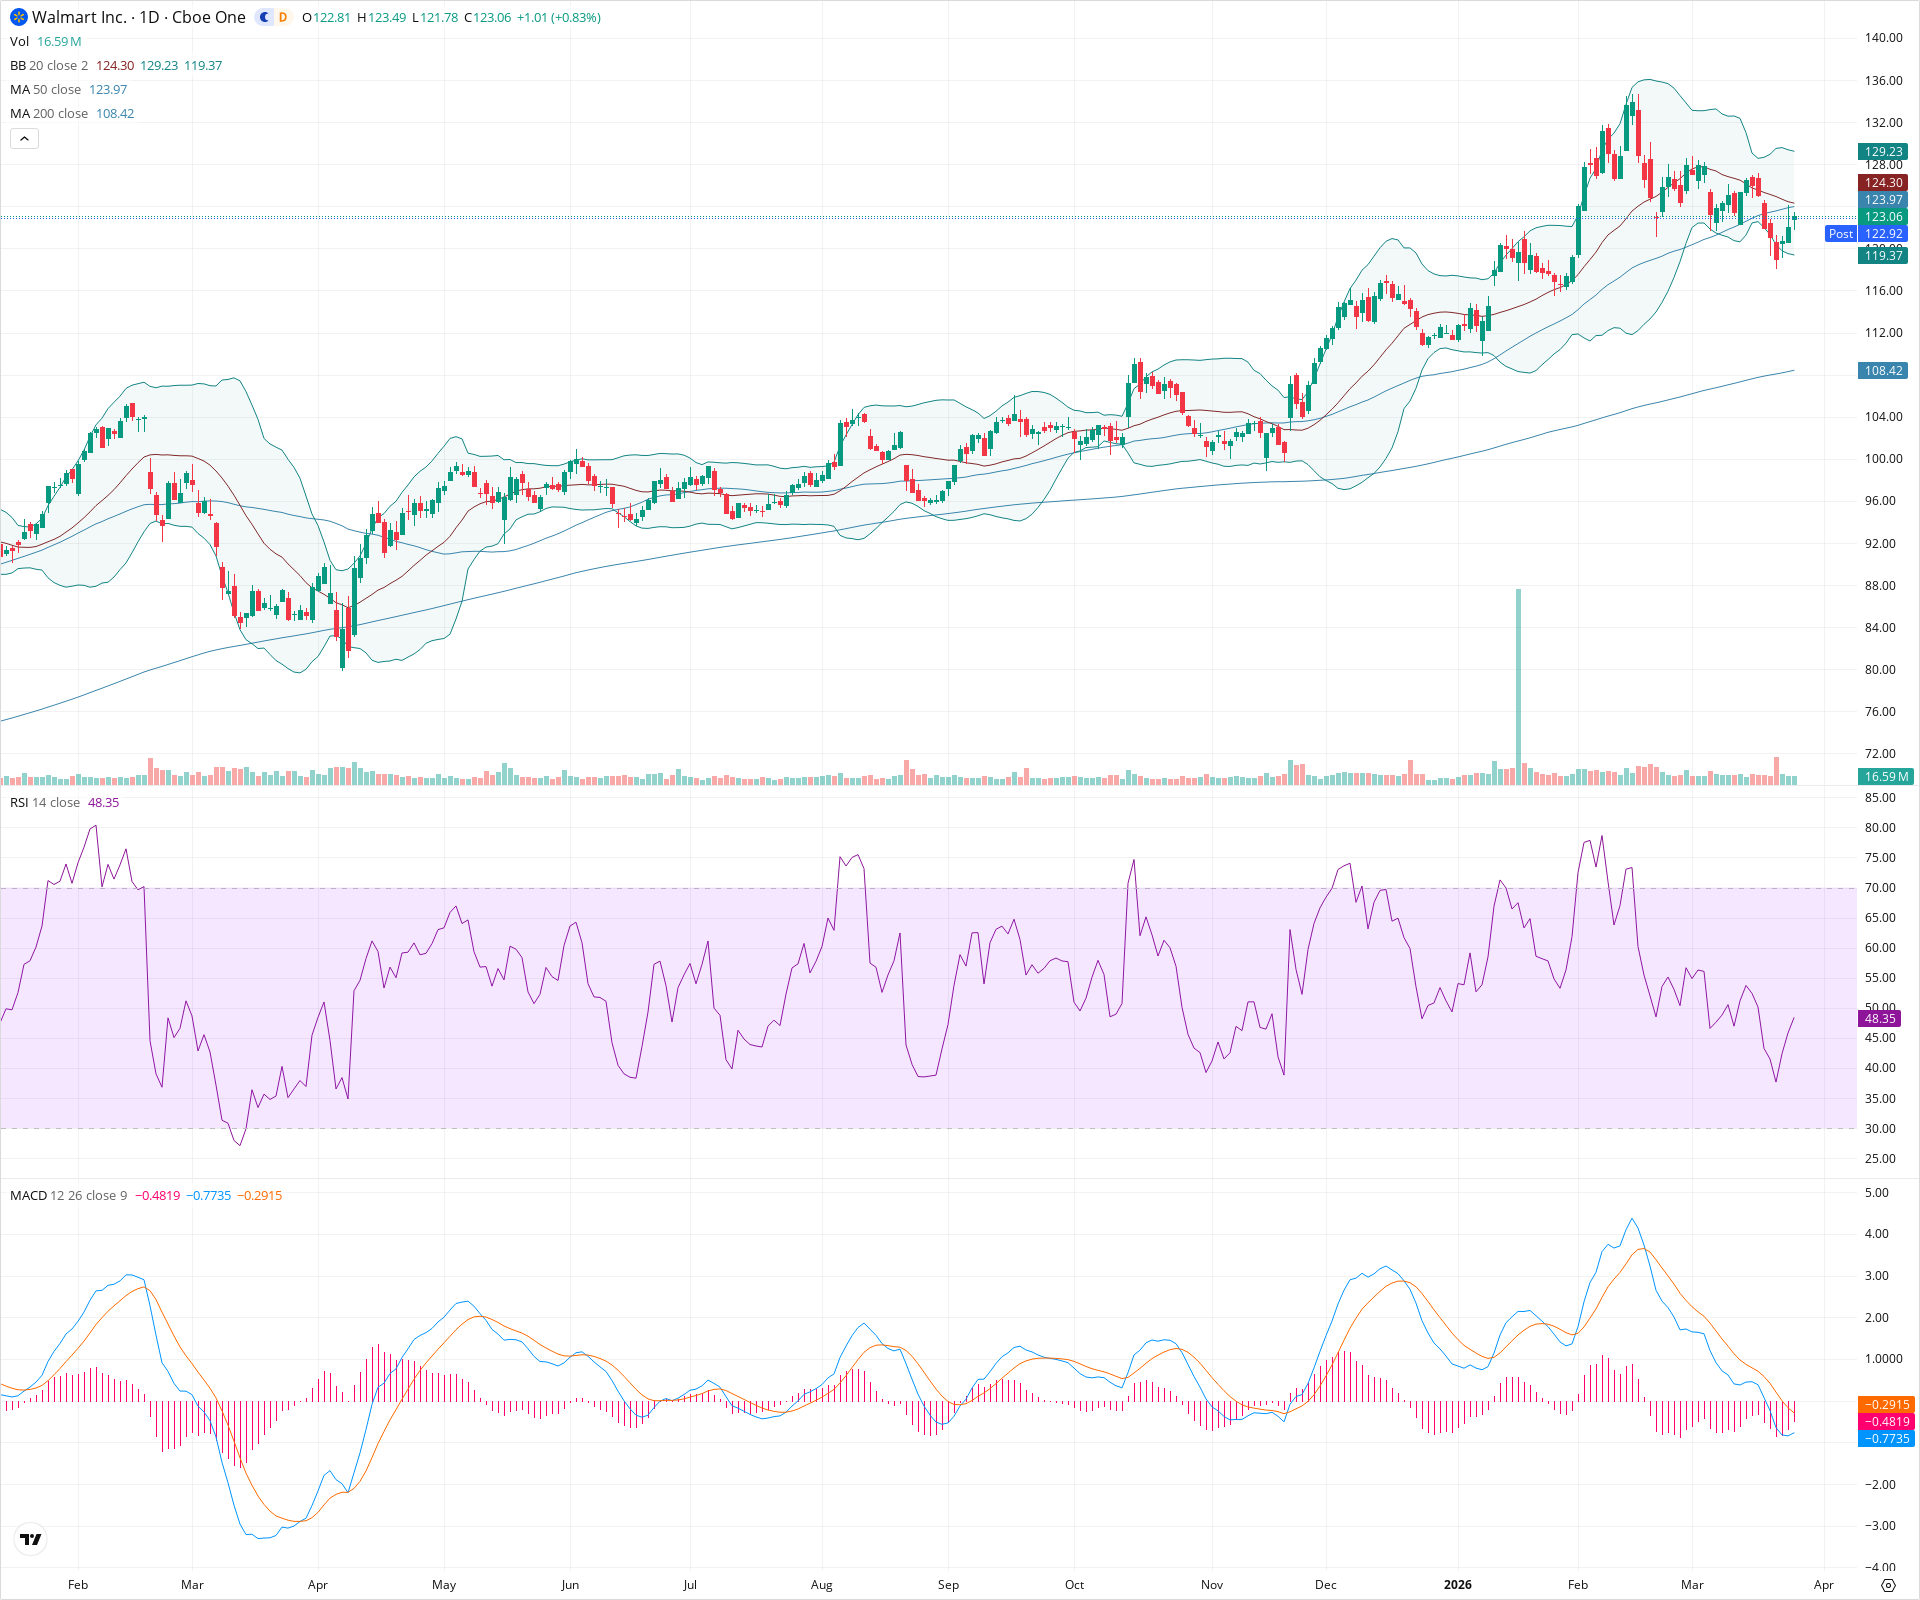Click the "MACD 12 26 close 9" legend text

70,1195
